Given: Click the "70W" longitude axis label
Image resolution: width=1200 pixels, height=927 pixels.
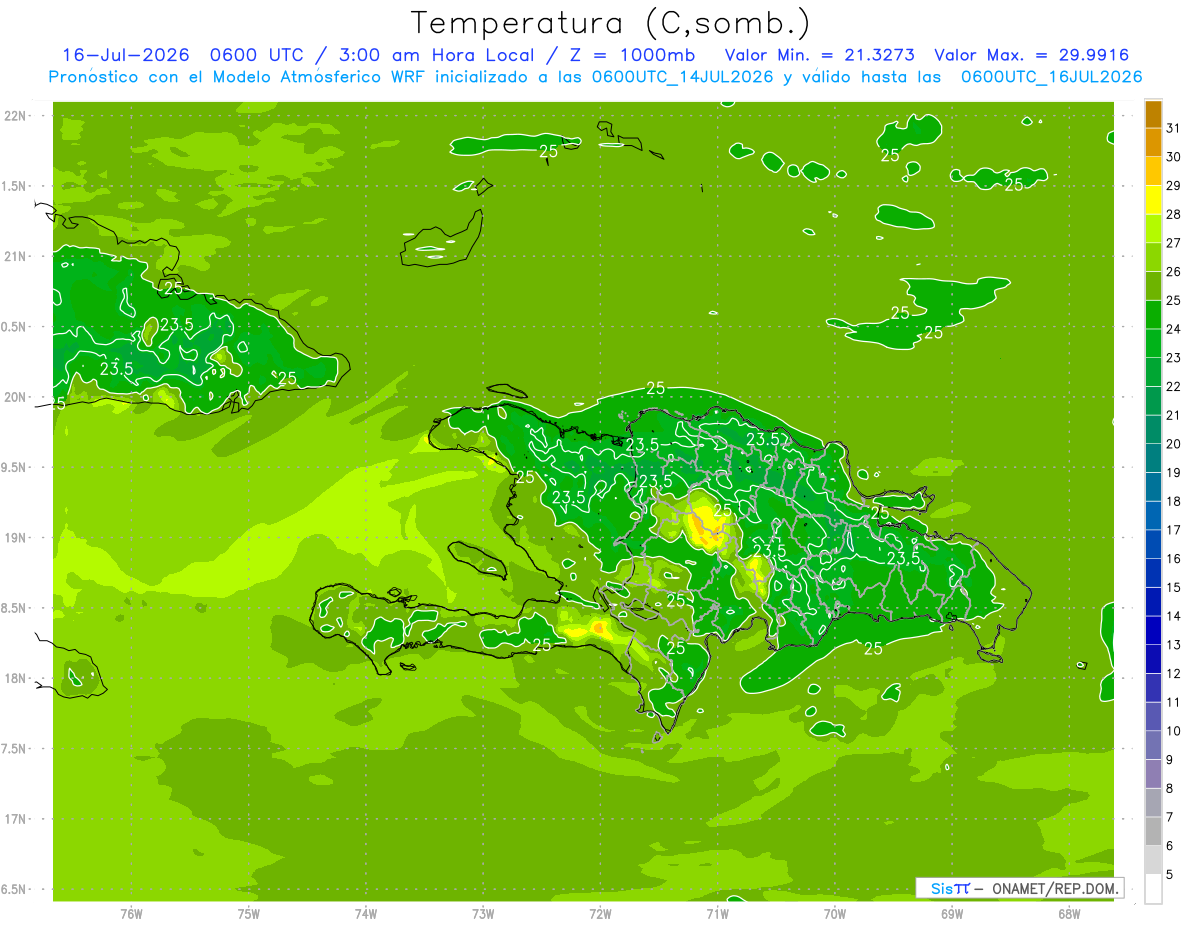Looking at the screenshot, I should 835,914.
